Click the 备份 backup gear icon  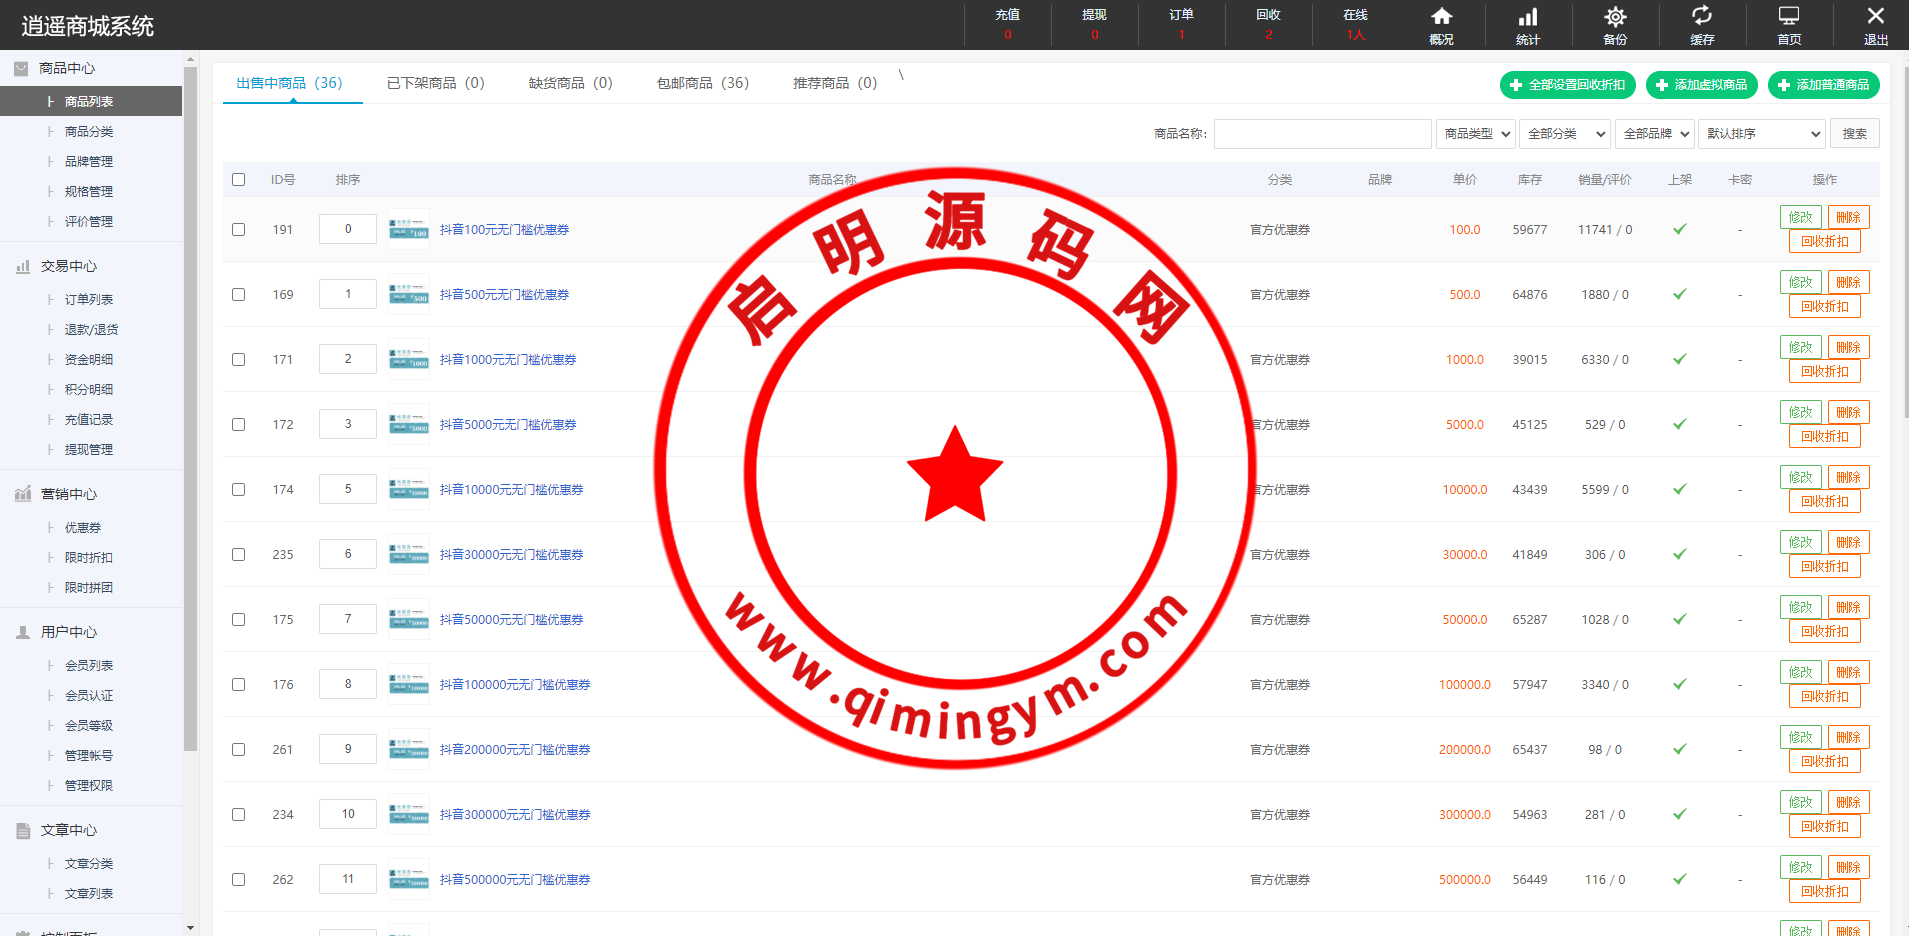coord(1615,17)
